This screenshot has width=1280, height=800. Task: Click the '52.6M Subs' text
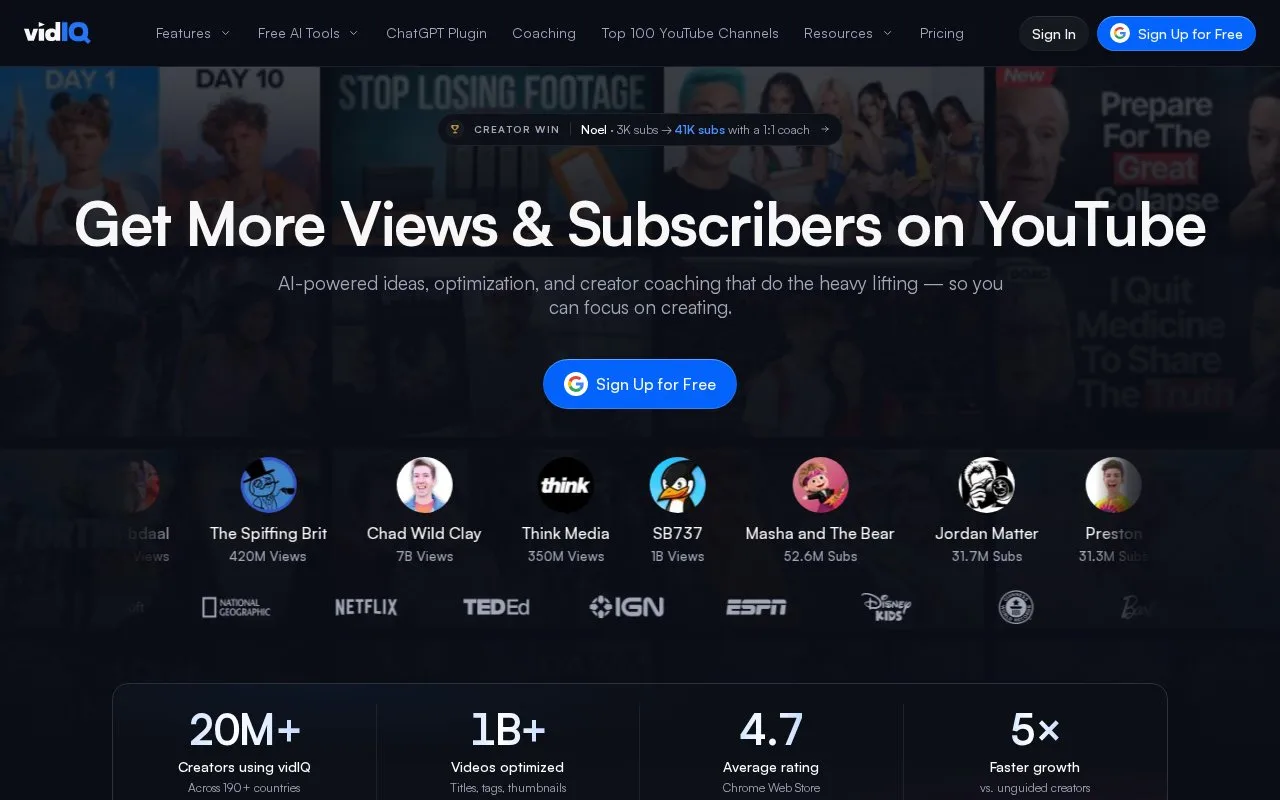[820, 556]
